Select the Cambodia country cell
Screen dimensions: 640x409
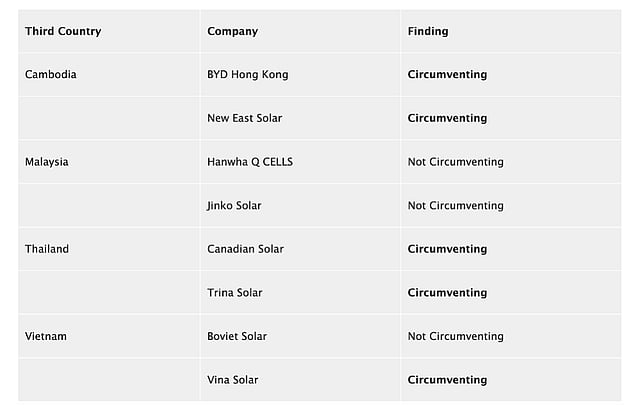[x=51, y=74]
